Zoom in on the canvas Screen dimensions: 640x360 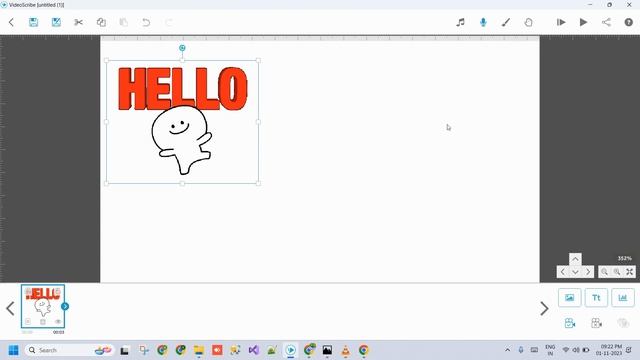coord(617,272)
